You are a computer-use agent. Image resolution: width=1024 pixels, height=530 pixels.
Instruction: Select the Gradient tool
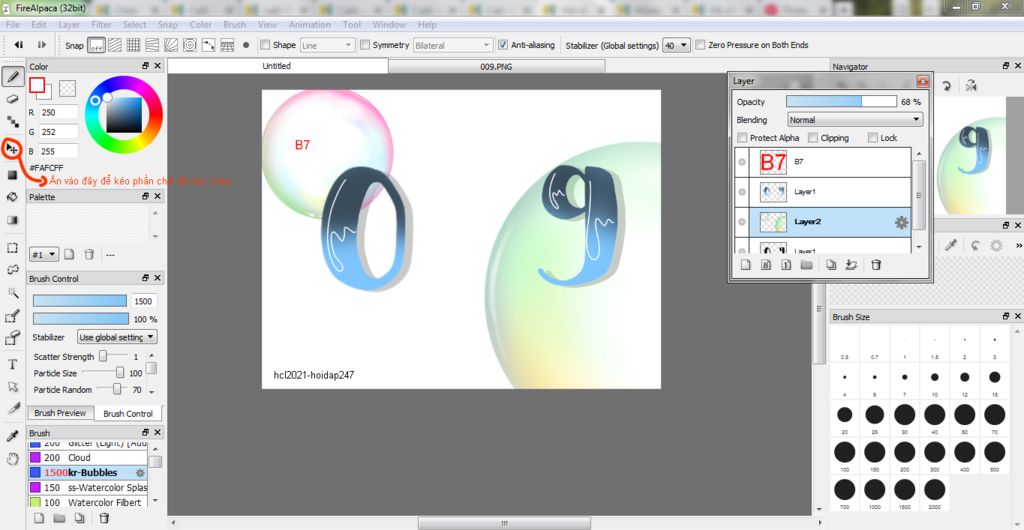point(12,220)
